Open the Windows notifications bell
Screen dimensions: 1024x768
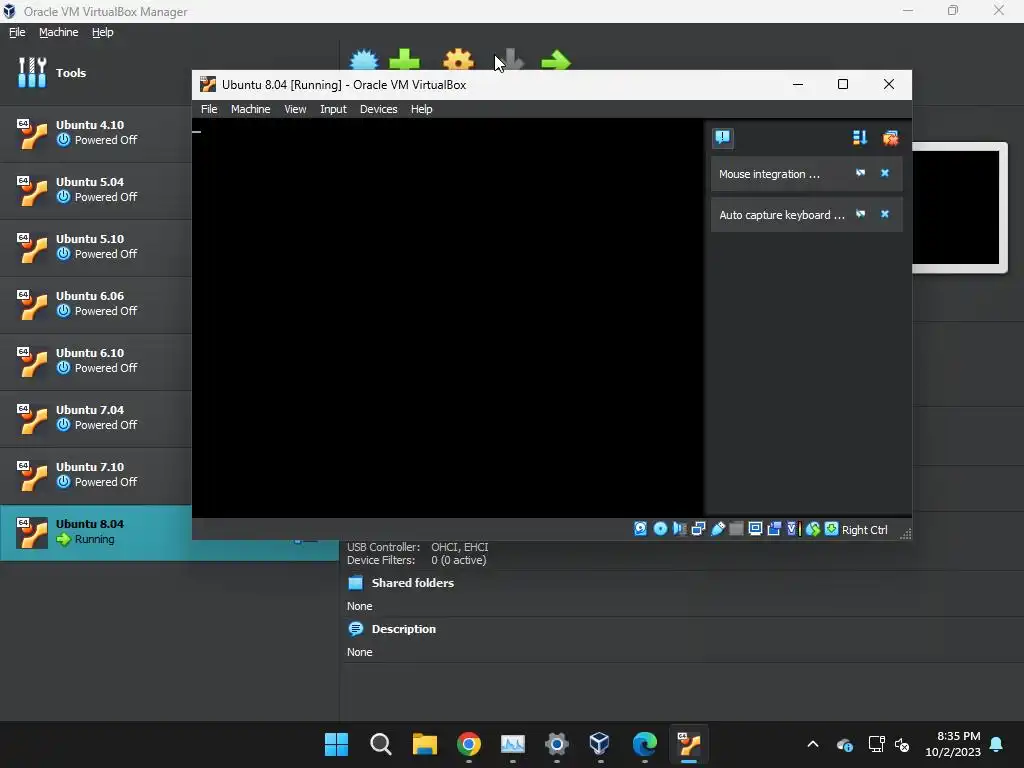997,744
